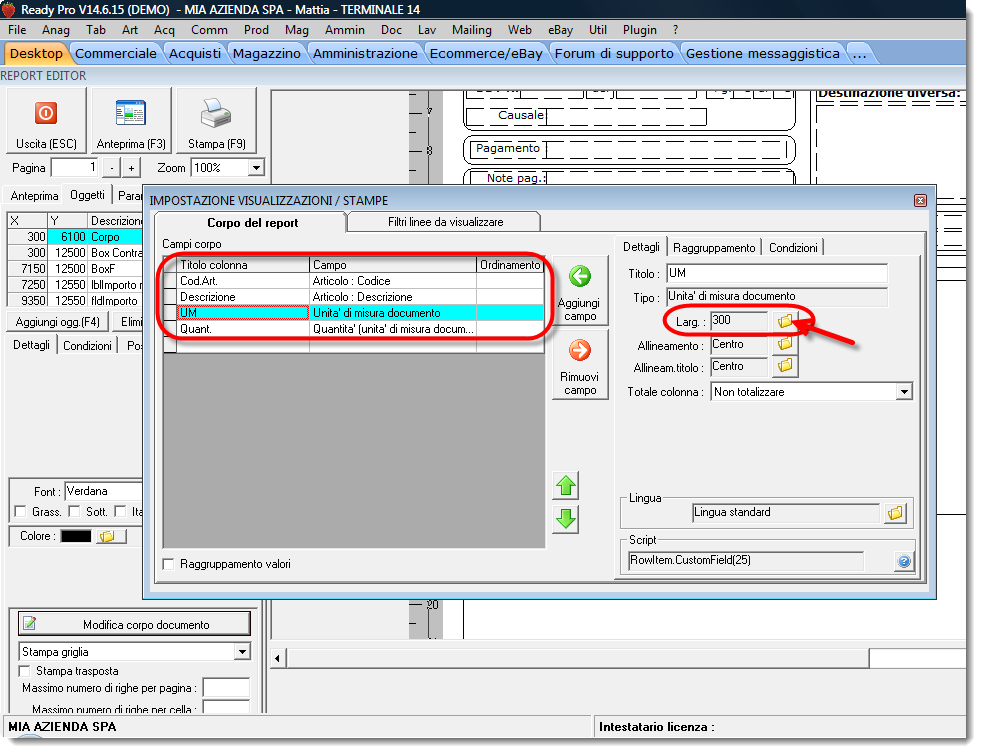Click the Uscita (ESC) exit icon
The width and height of the screenshot is (981, 753).
pyautogui.click(x=46, y=114)
